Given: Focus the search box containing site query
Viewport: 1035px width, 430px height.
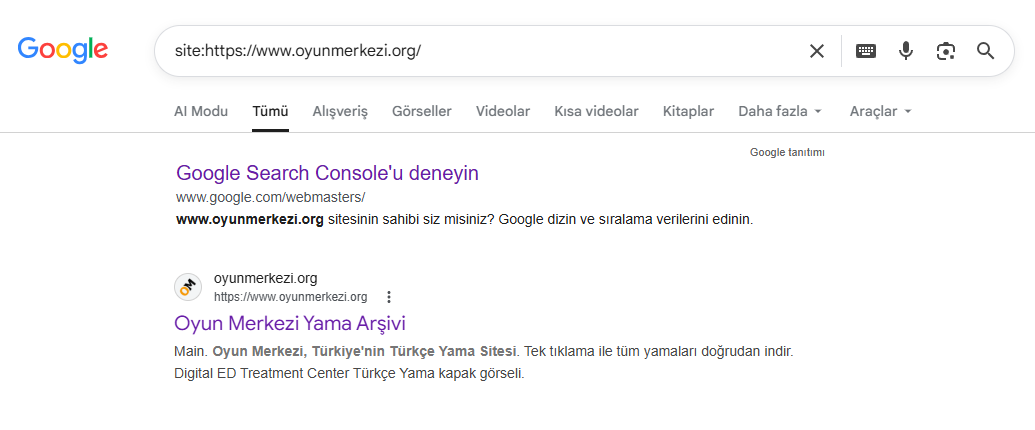Looking at the screenshot, I should click(x=482, y=51).
